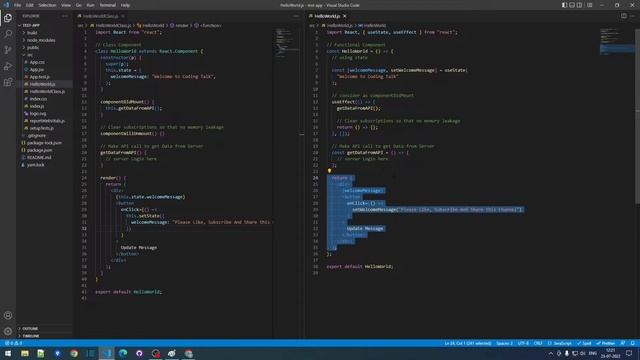Click the split editor right icon
This screenshot has height=360, width=640.
tap(624, 16)
